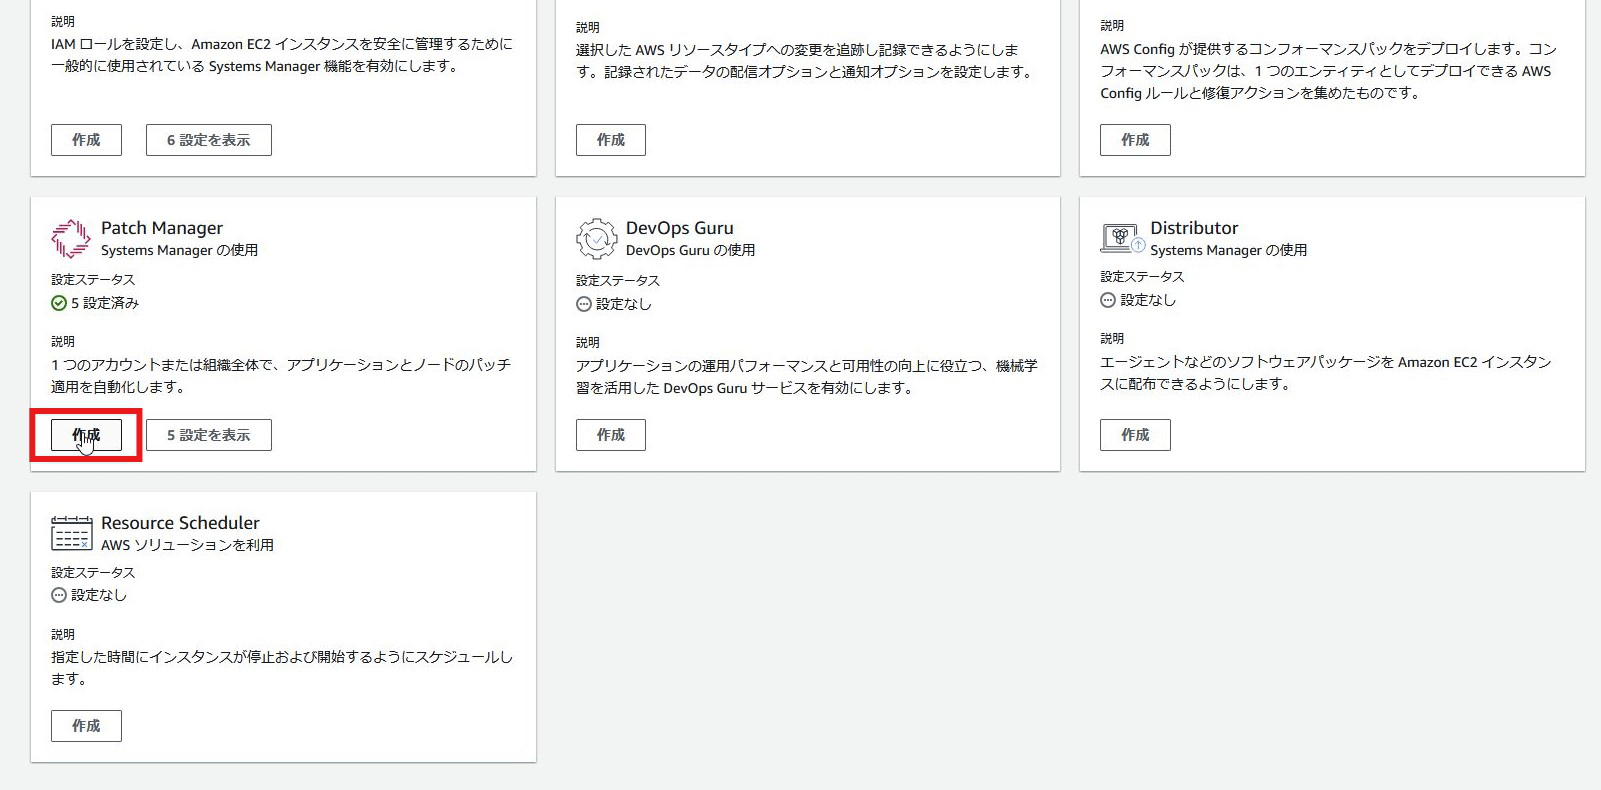Click 作成 in the Patch Manager card
This screenshot has height=790, width=1601.
click(x=86, y=435)
